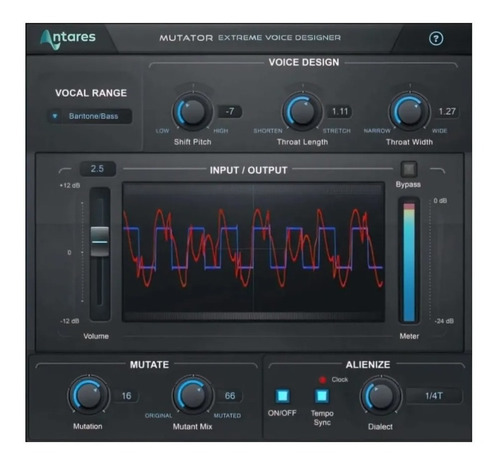
Task: Click the Shift Pitch label
Action: (192, 142)
